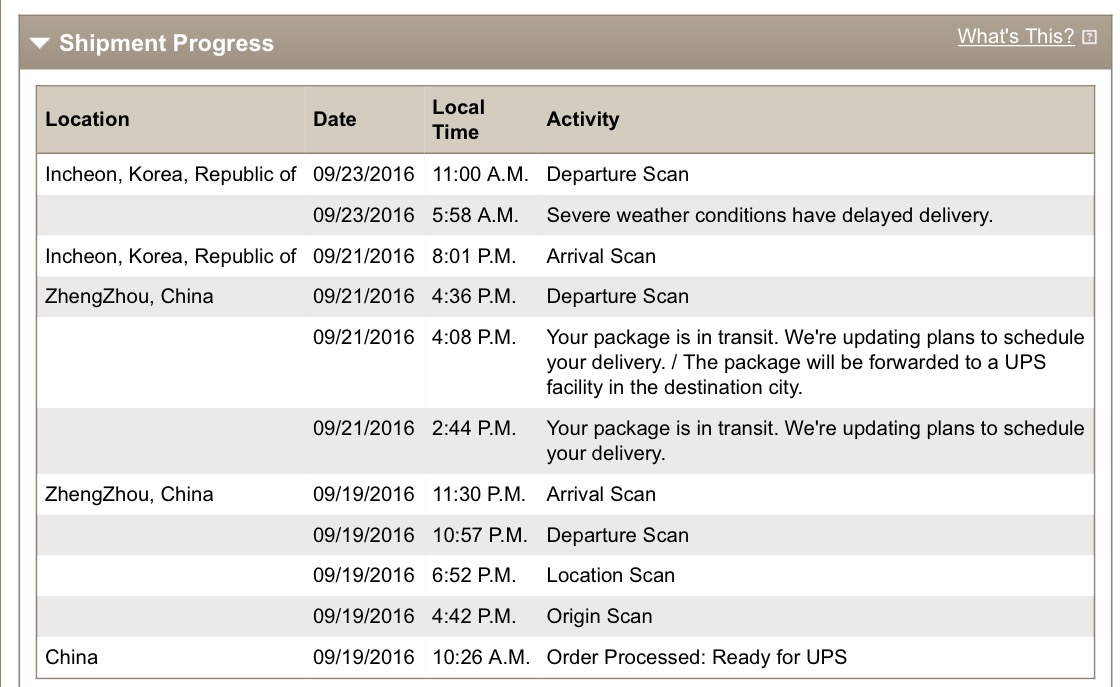Click the Activity column header
1120x687 pixels.
[583, 119]
